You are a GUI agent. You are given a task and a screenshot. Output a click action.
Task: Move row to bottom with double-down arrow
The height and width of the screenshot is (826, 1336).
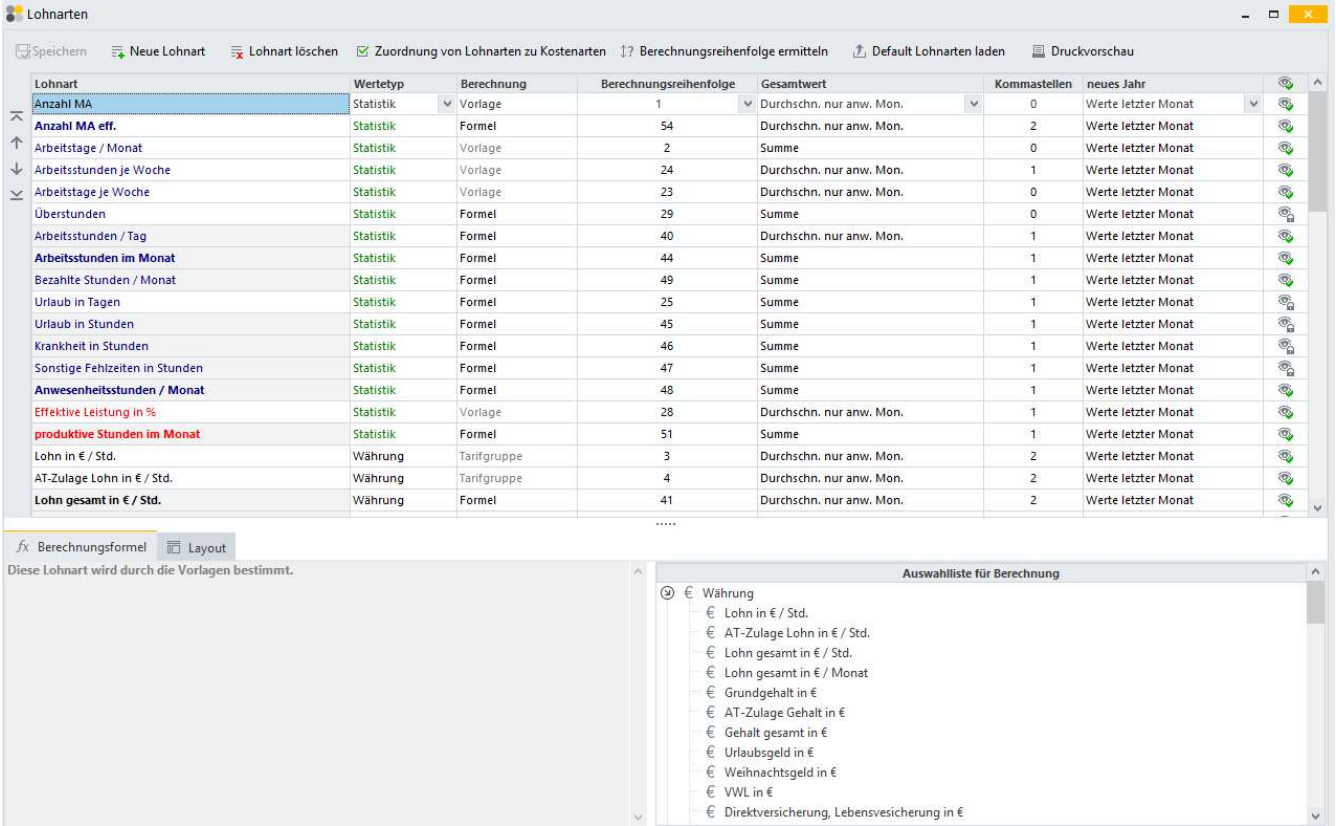coord(16,193)
